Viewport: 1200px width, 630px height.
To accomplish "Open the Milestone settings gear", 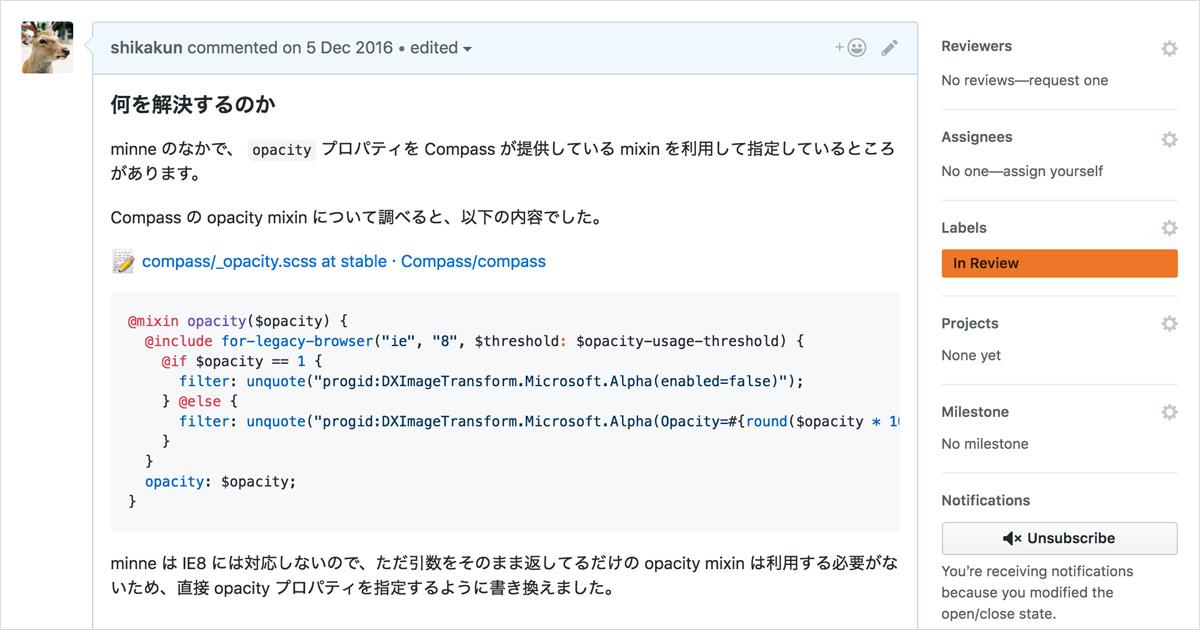I will coord(1168,411).
